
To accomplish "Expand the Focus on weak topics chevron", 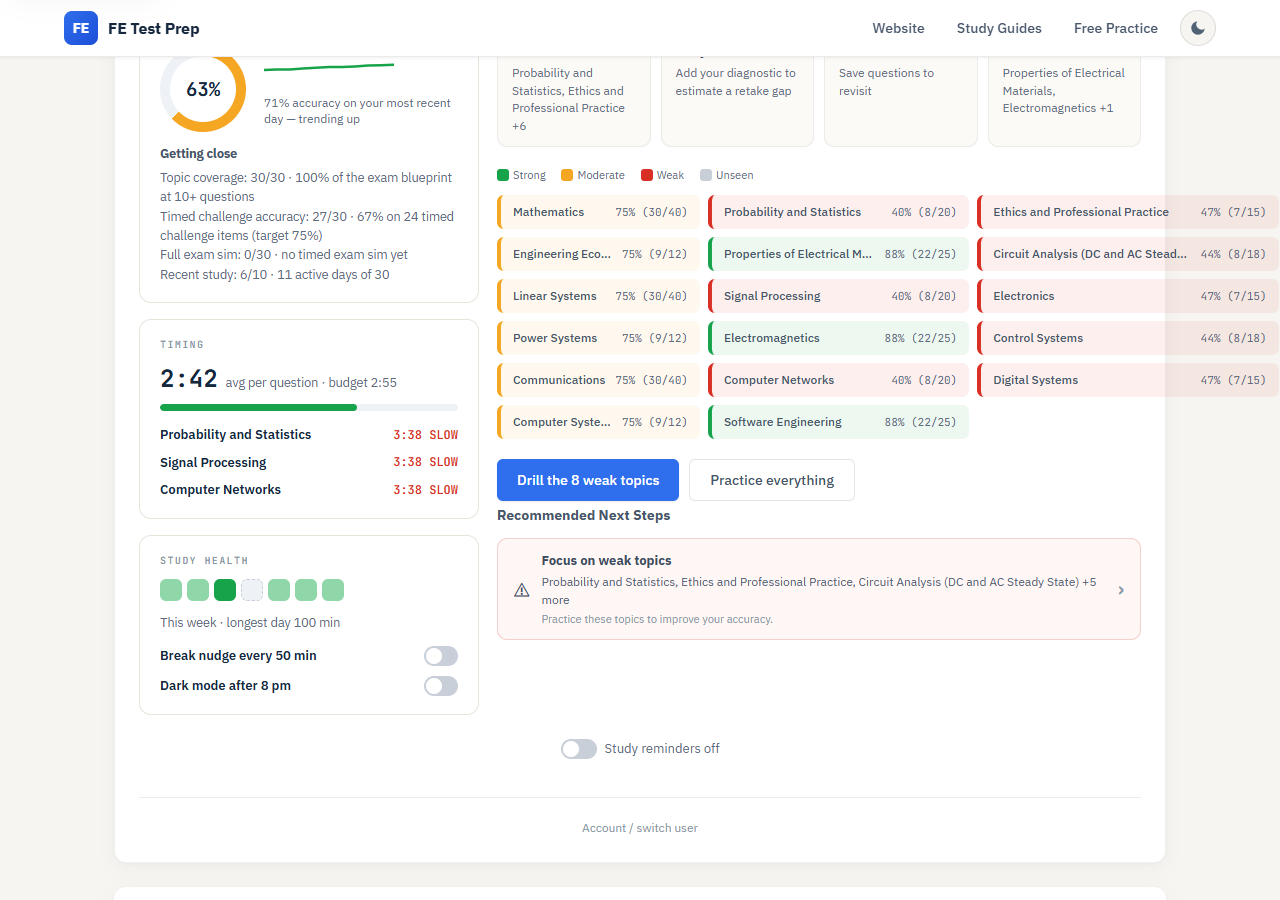I will click(x=1121, y=590).
